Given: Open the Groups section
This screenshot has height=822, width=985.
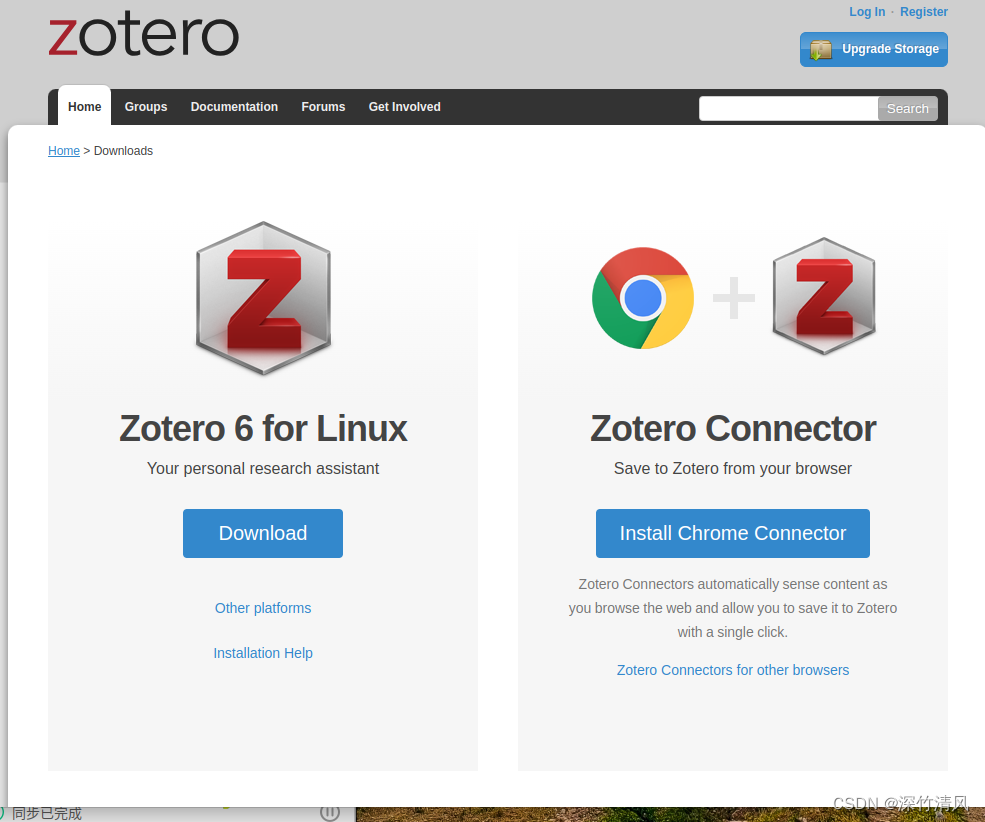Looking at the screenshot, I should point(146,106).
